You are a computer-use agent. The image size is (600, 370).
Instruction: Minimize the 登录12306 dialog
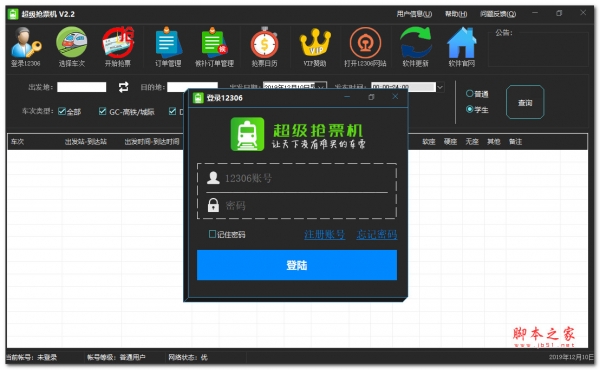click(x=347, y=97)
